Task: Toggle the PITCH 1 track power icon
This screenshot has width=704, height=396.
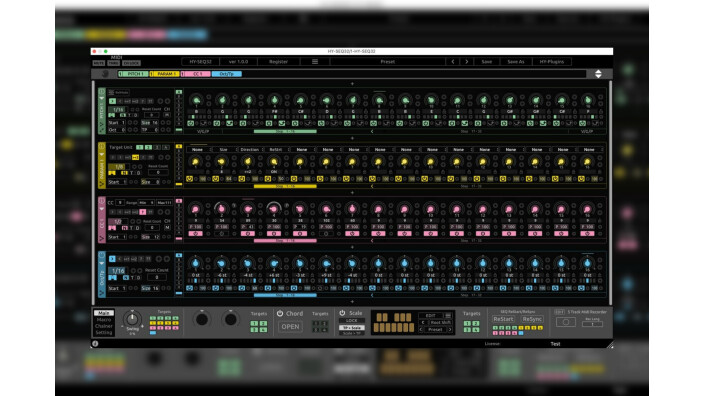Action: click(102, 92)
